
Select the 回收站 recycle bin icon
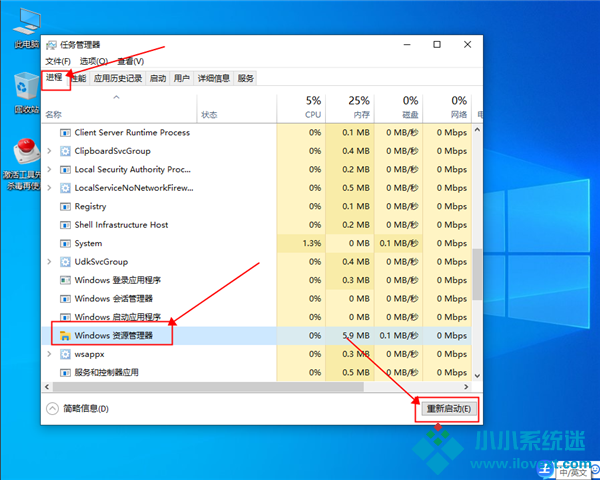pos(27,86)
